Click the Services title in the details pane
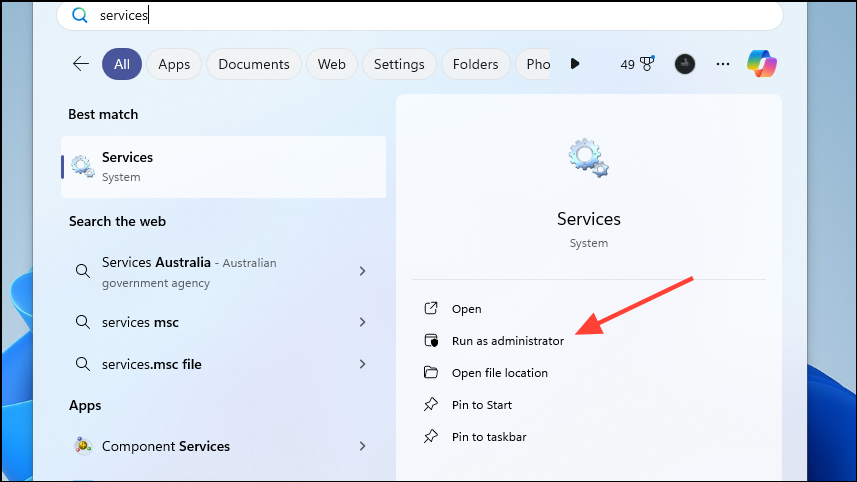Image resolution: width=857 pixels, height=482 pixels. click(x=589, y=219)
